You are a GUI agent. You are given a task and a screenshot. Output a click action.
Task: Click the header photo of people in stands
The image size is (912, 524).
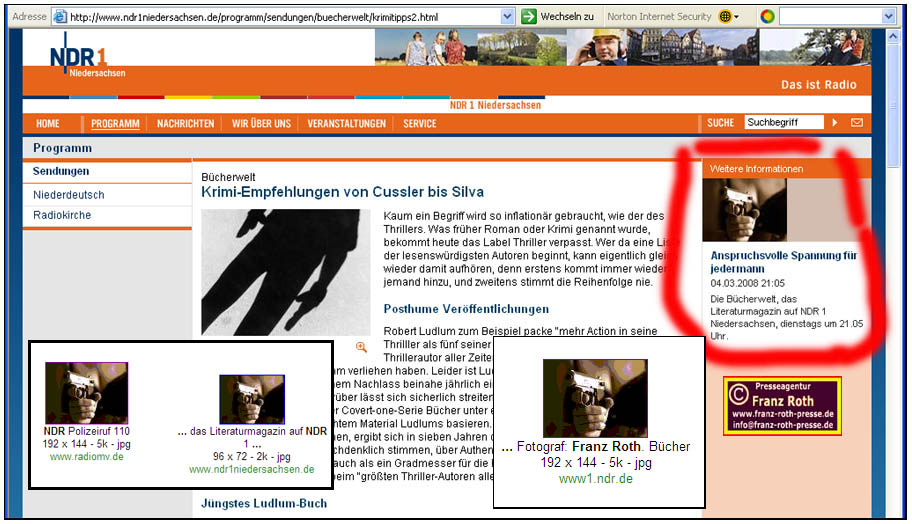click(x=815, y=48)
